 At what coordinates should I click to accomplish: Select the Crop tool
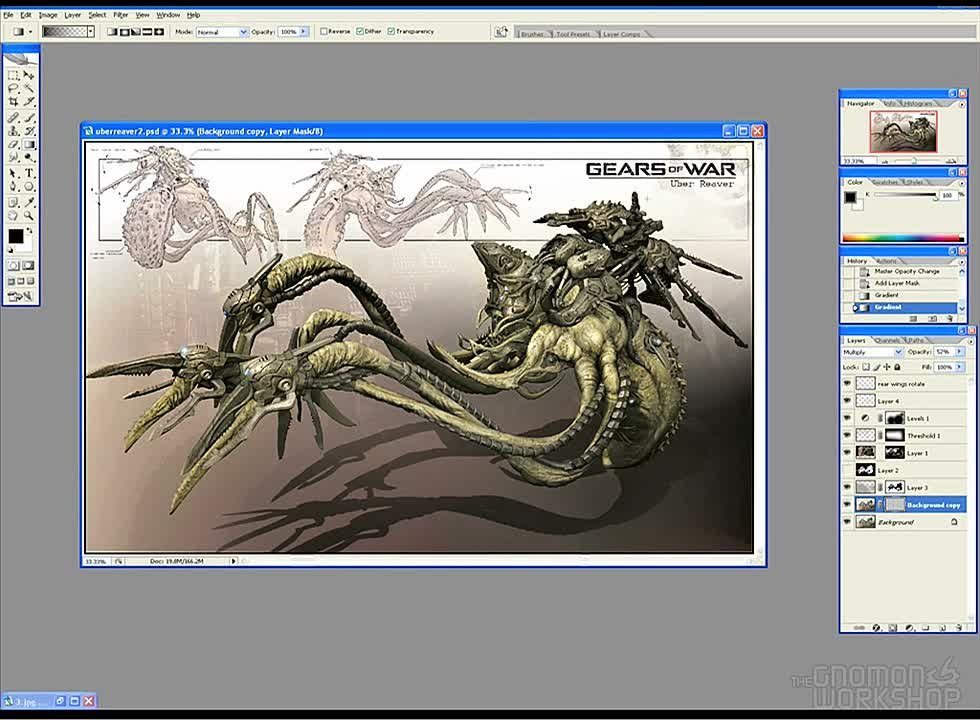point(13,101)
